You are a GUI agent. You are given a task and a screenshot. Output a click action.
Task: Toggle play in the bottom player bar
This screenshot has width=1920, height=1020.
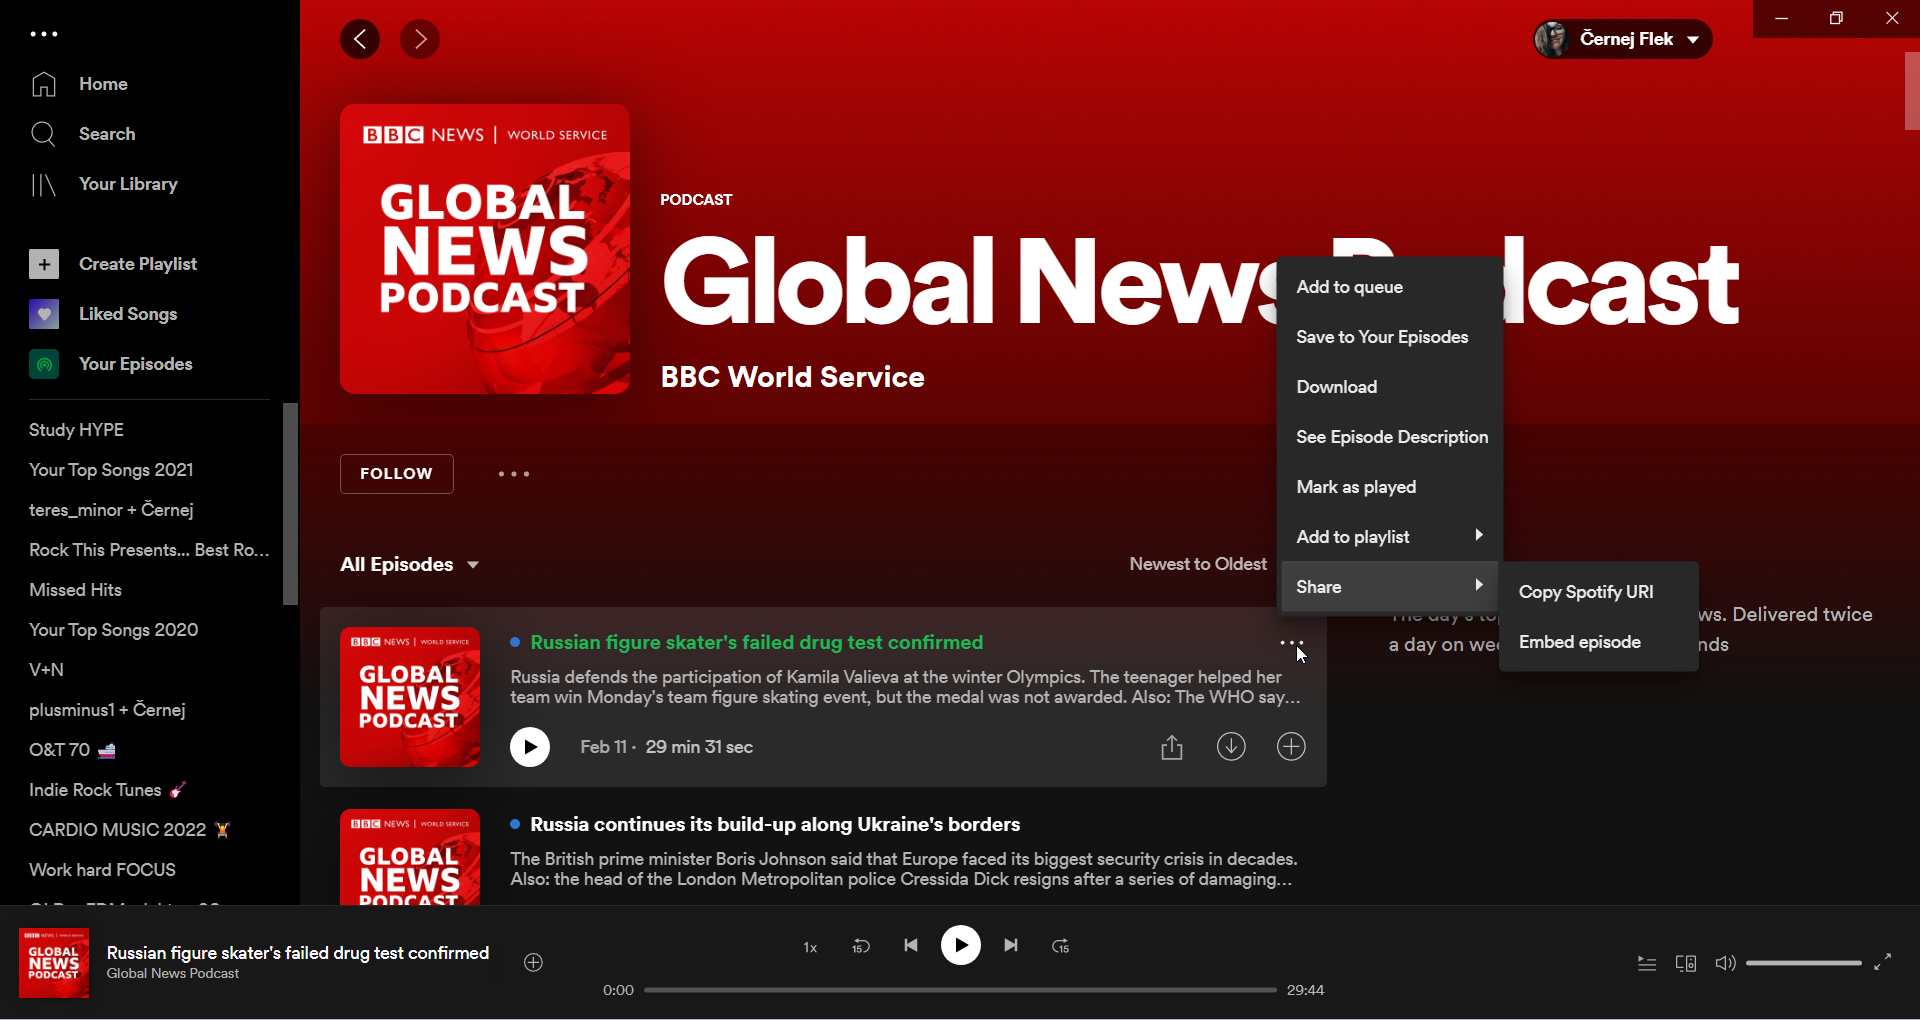point(960,945)
